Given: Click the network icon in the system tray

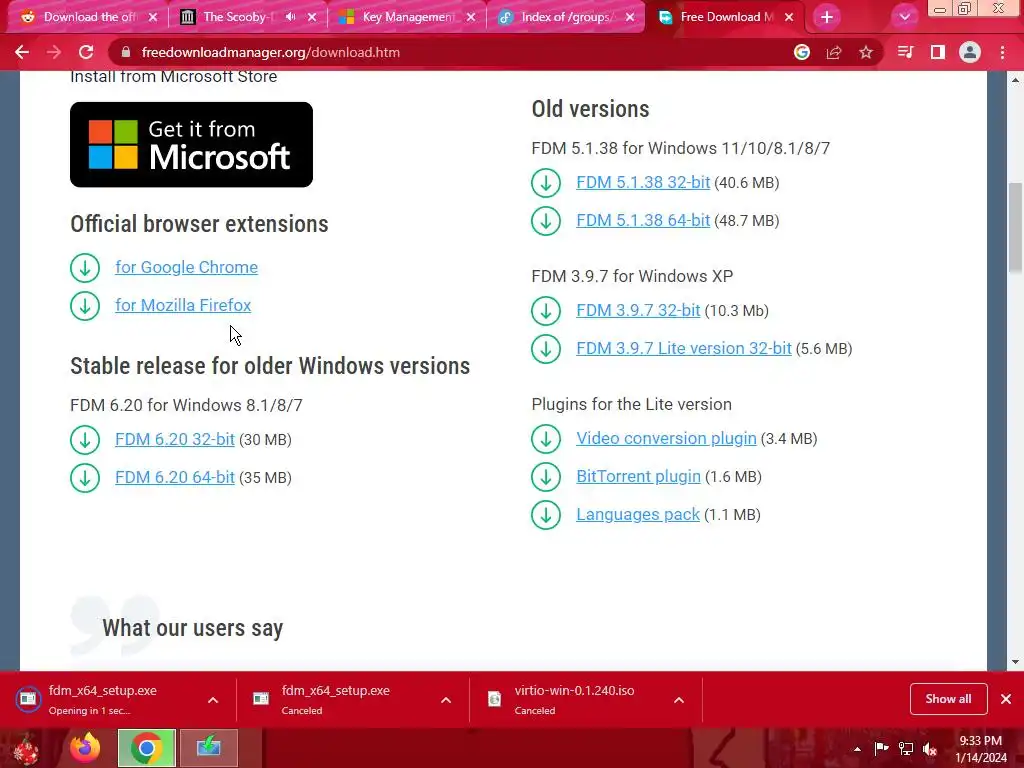Looking at the screenshot, I should (x=906, y=749).
